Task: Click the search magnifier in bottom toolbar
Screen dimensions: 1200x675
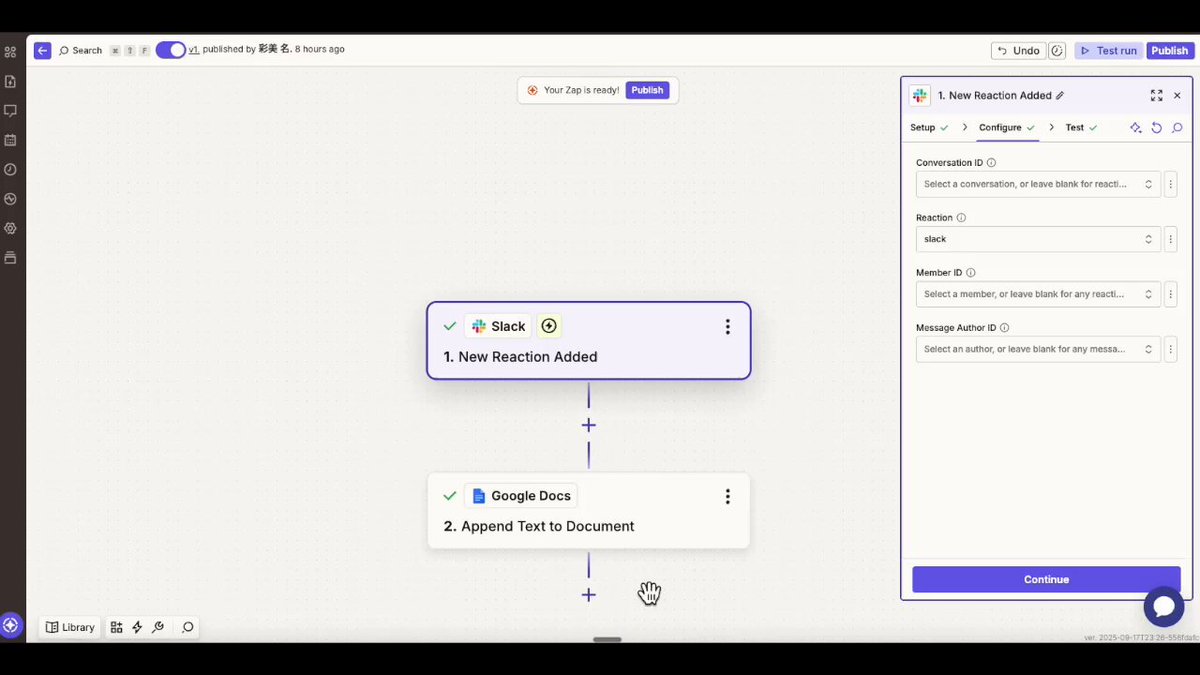Action: pos(187,628)
